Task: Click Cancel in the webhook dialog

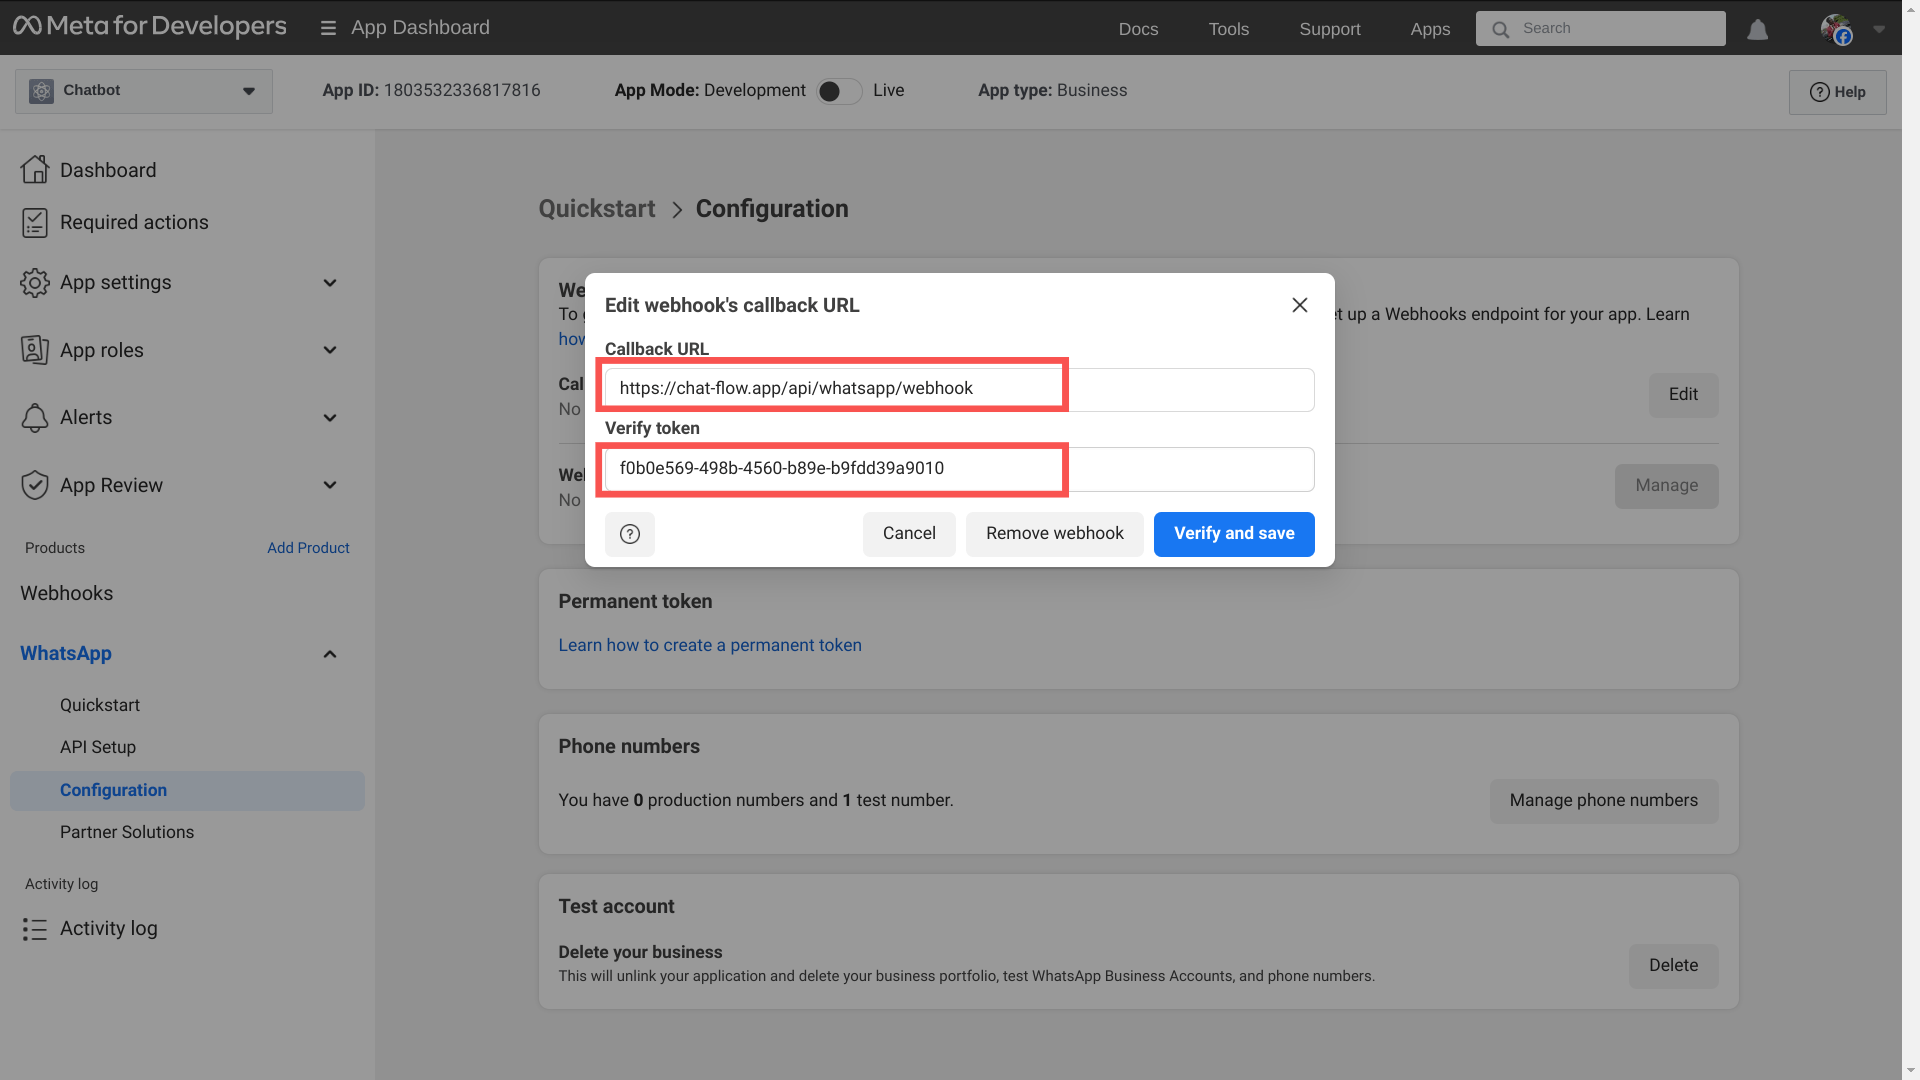Action: point(909,534)
